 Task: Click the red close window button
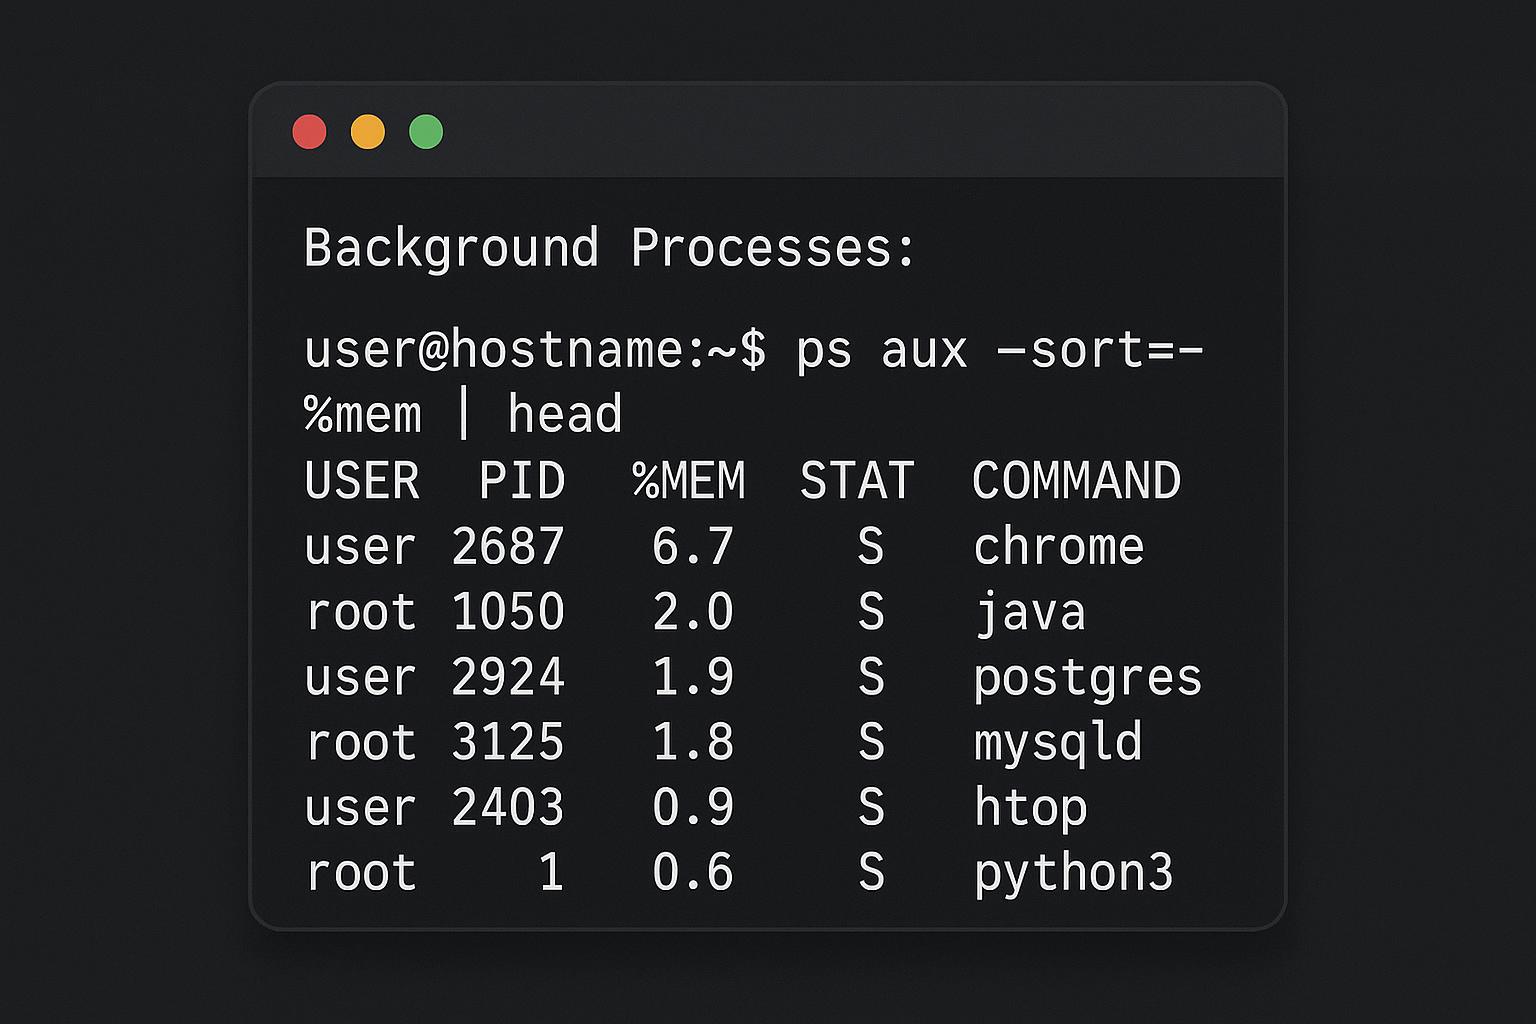pyautogui.click(x=309, y=132)
